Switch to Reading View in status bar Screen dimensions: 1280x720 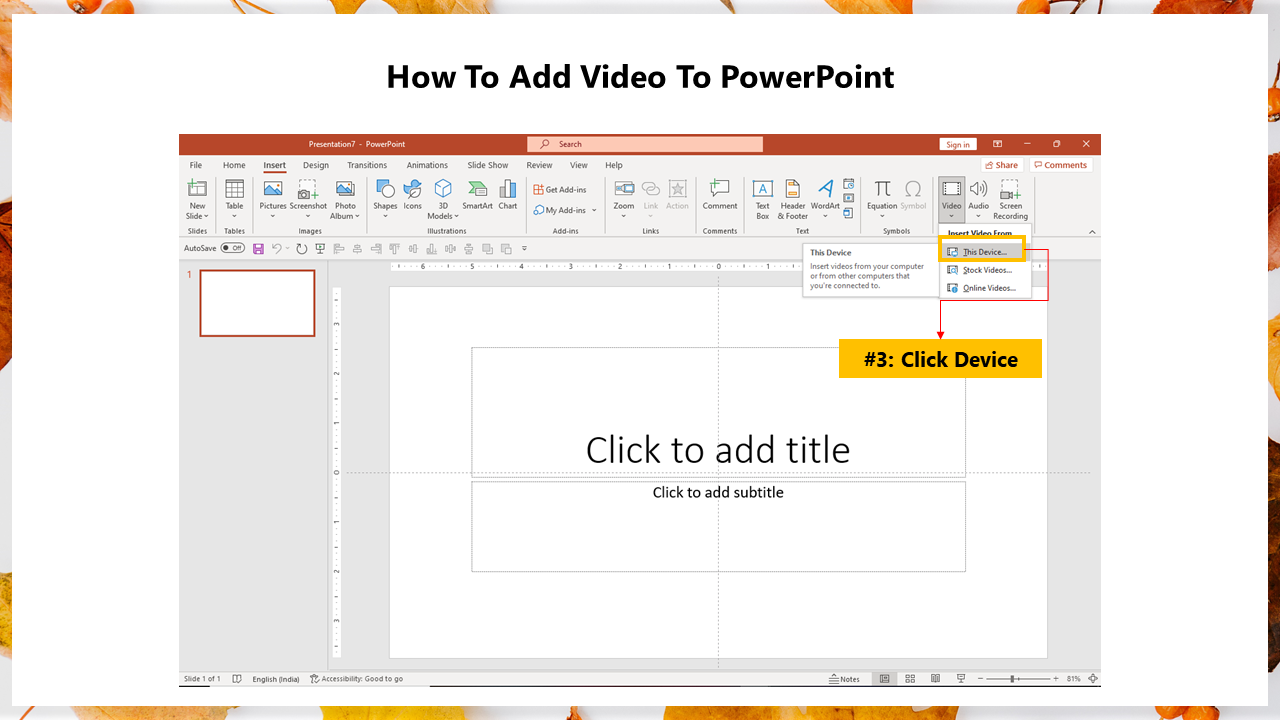pyautogui.click(x=935, y=678)
